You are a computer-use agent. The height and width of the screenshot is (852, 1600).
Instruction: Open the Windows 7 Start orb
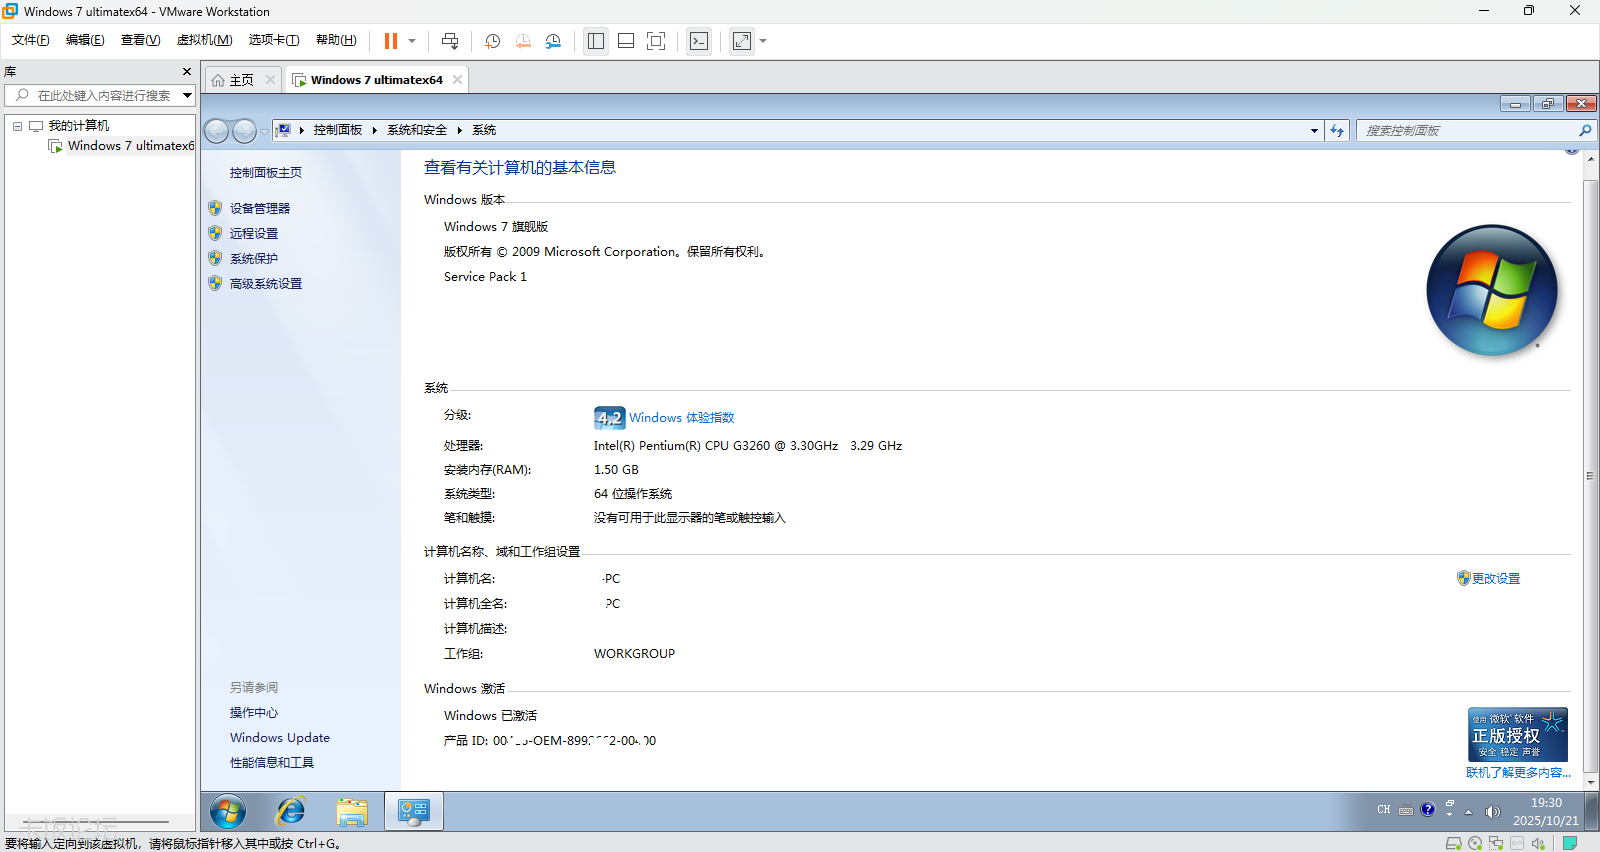tap(228, 811)
